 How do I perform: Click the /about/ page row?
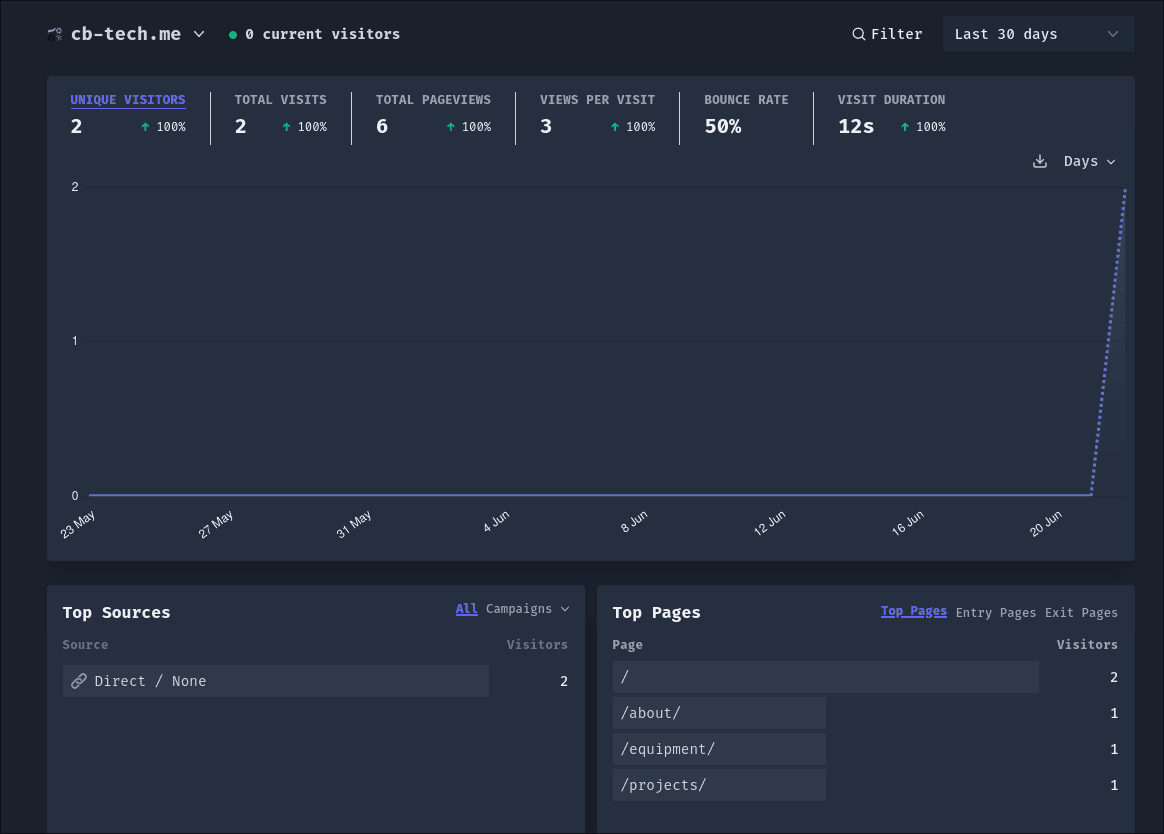point(651,713)
